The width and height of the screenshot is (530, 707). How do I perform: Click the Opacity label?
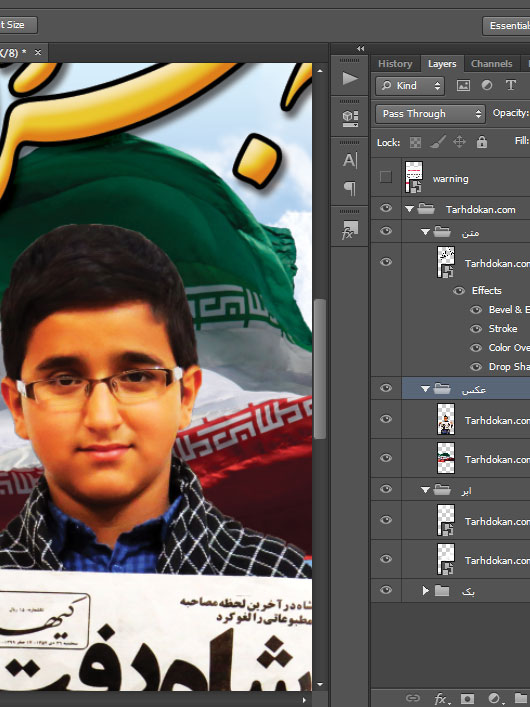(x=510, y=113)
